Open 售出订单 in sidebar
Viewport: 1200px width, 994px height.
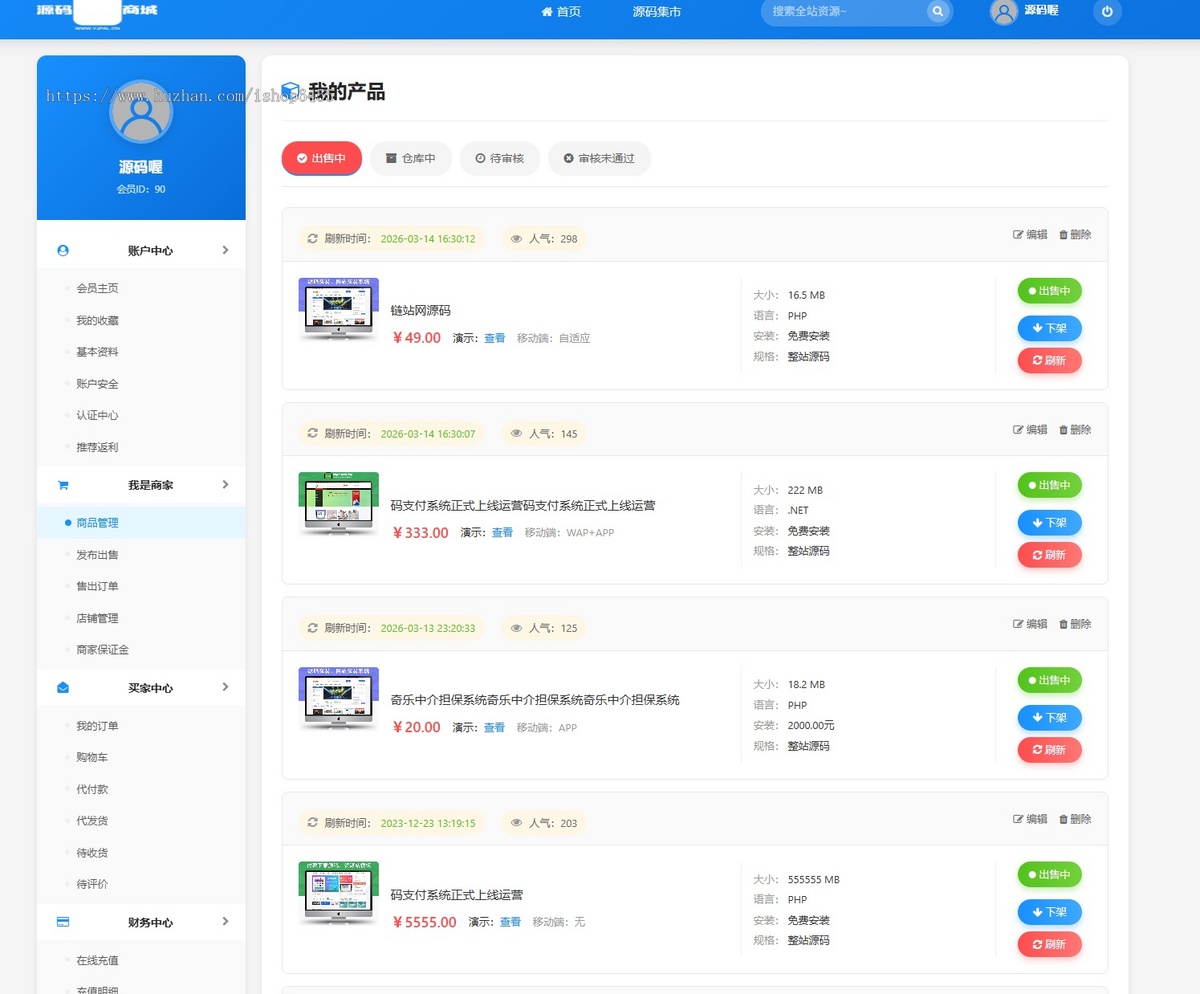click(98, 586)
